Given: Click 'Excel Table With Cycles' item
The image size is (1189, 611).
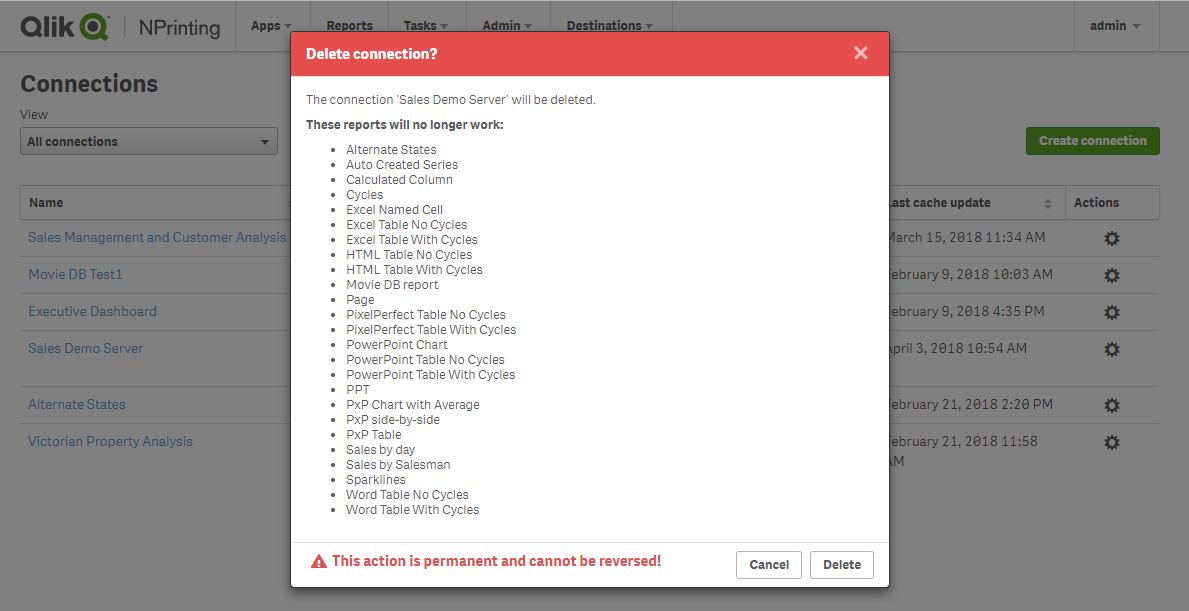Looking at the screenshot, I should (x=412, y=240).
